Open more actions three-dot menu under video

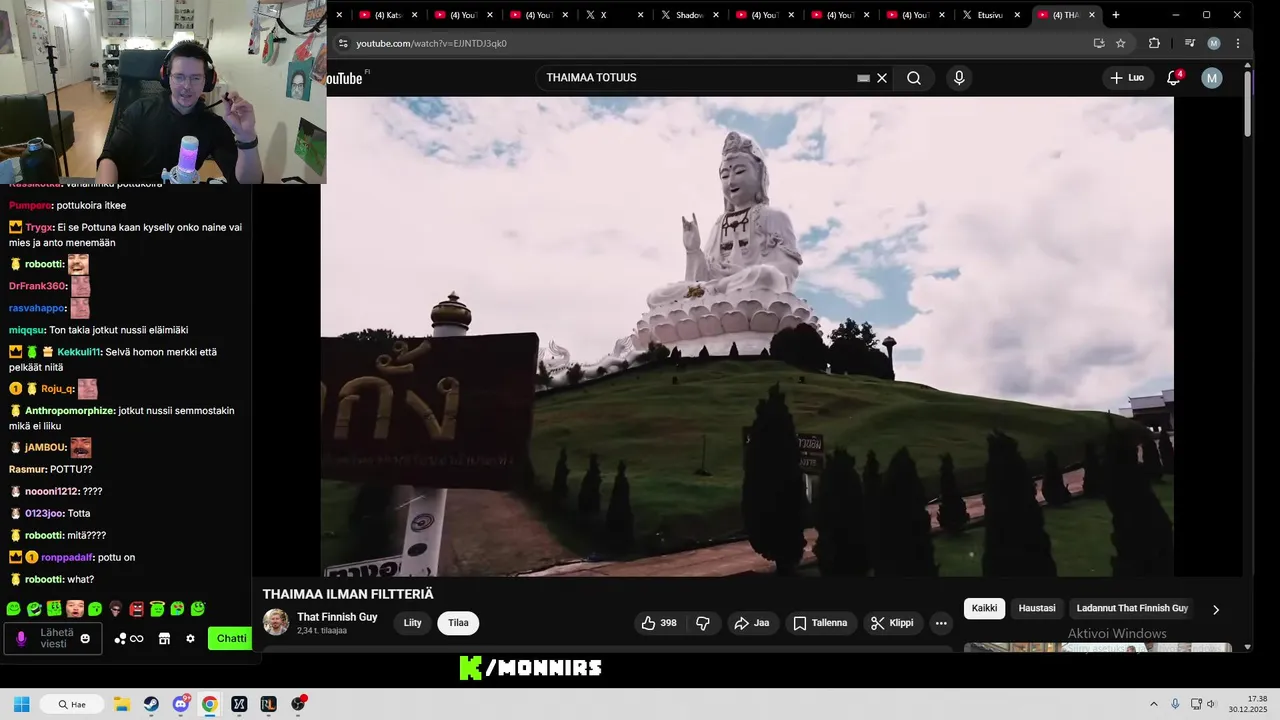tap(941, 623)
